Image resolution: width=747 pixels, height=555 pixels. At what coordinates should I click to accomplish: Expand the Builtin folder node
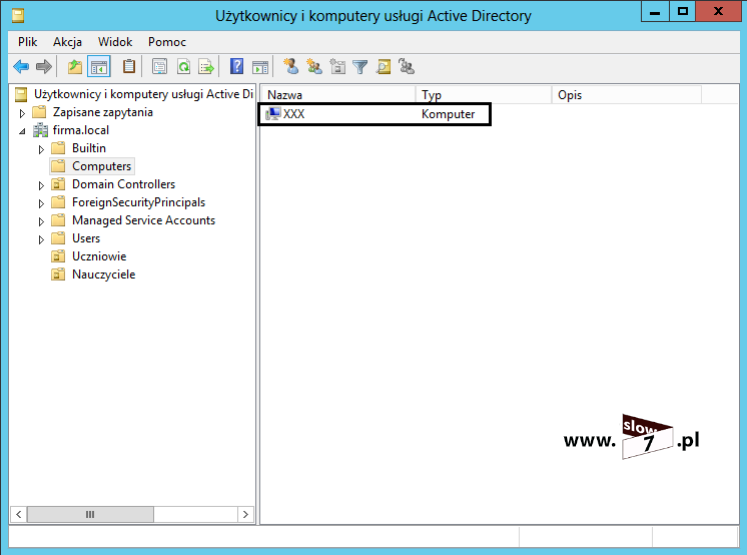coord(42,149)
